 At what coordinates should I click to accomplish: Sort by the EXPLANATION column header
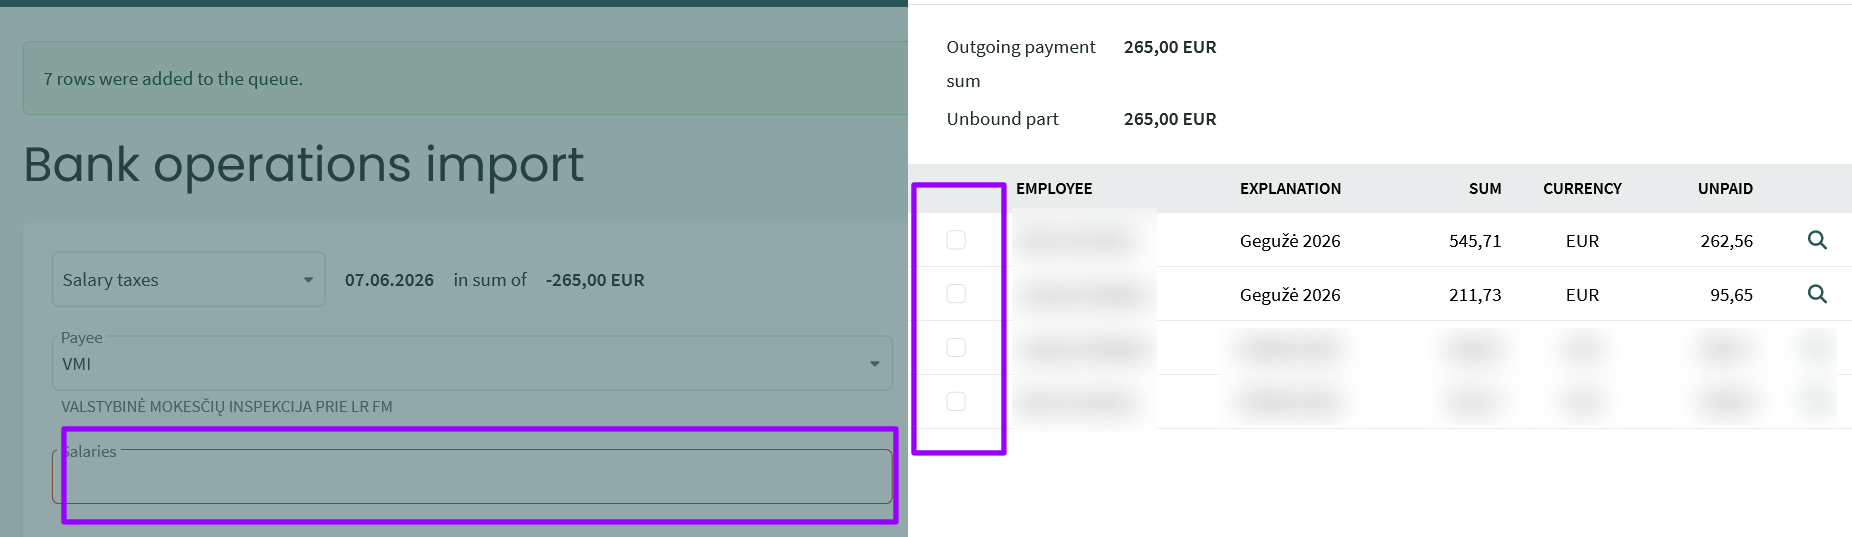(1290, 189)
